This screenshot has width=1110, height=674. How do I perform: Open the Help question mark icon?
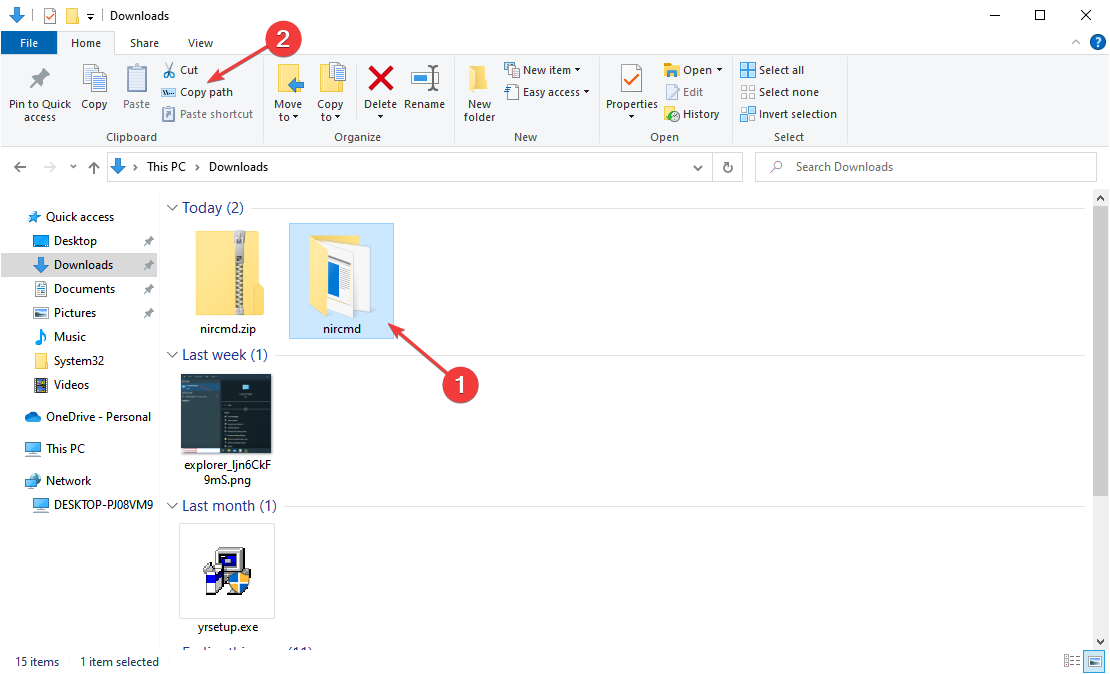(x=1097, y=42)
